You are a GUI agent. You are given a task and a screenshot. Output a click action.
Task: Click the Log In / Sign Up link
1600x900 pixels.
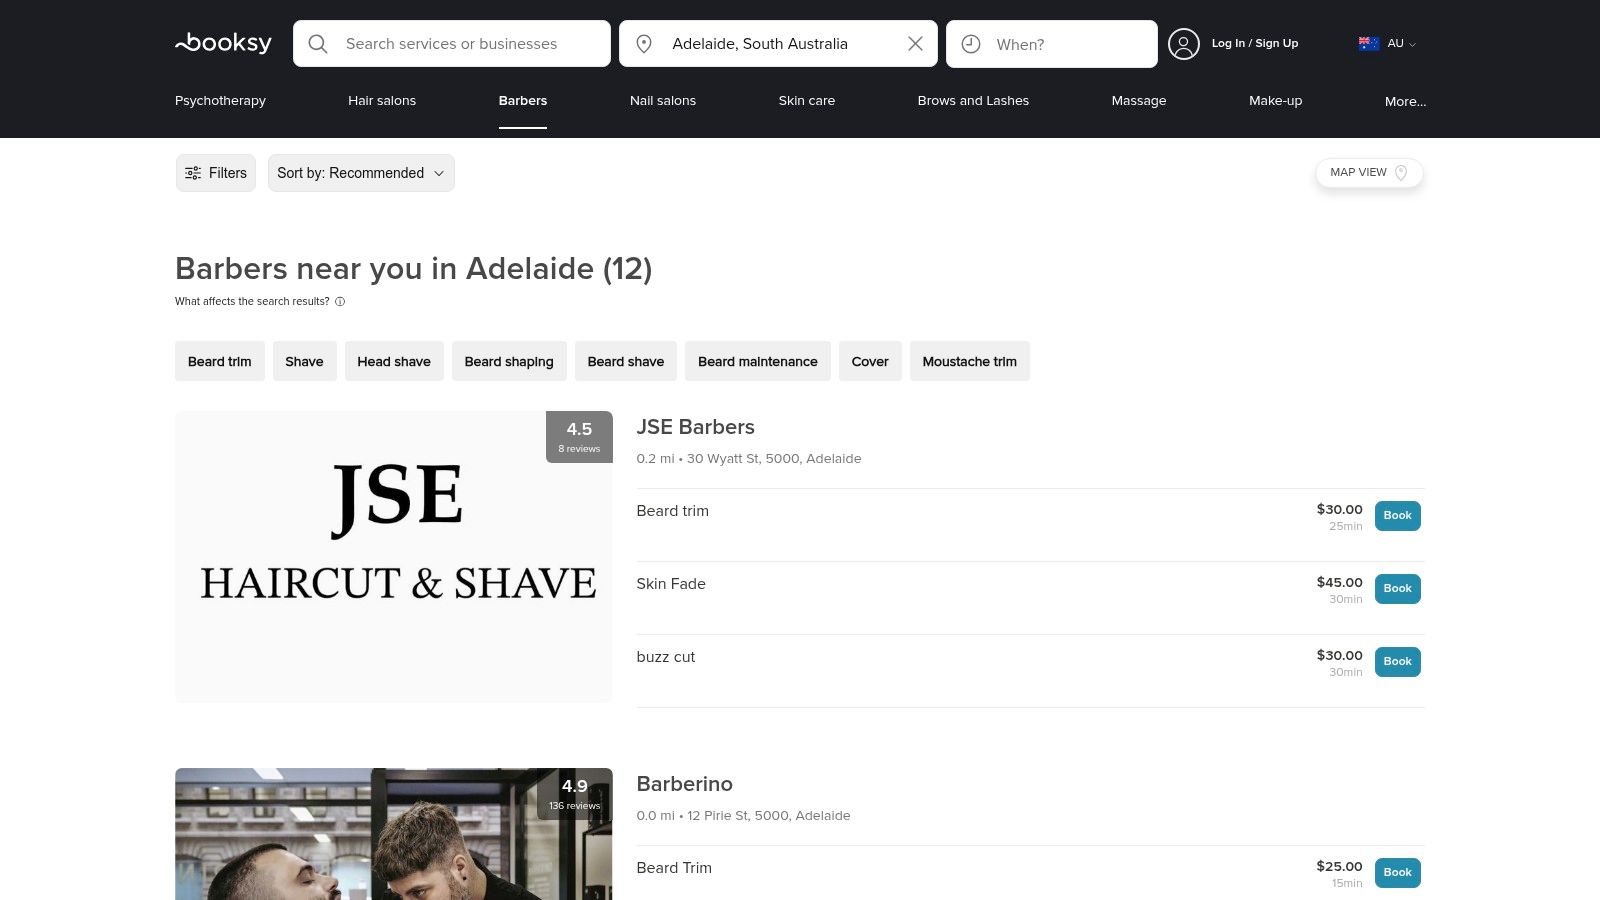1255,44
